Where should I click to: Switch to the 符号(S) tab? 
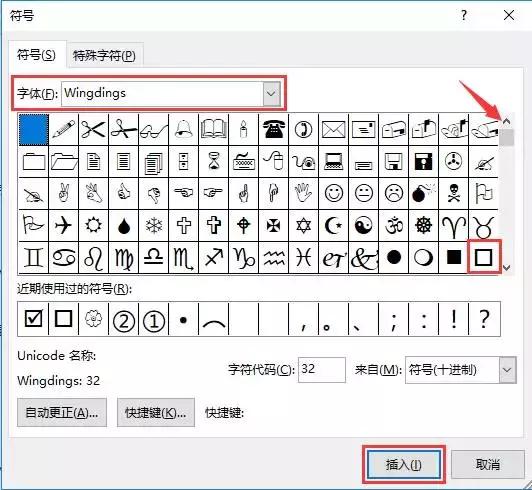(x=36, y=55)
